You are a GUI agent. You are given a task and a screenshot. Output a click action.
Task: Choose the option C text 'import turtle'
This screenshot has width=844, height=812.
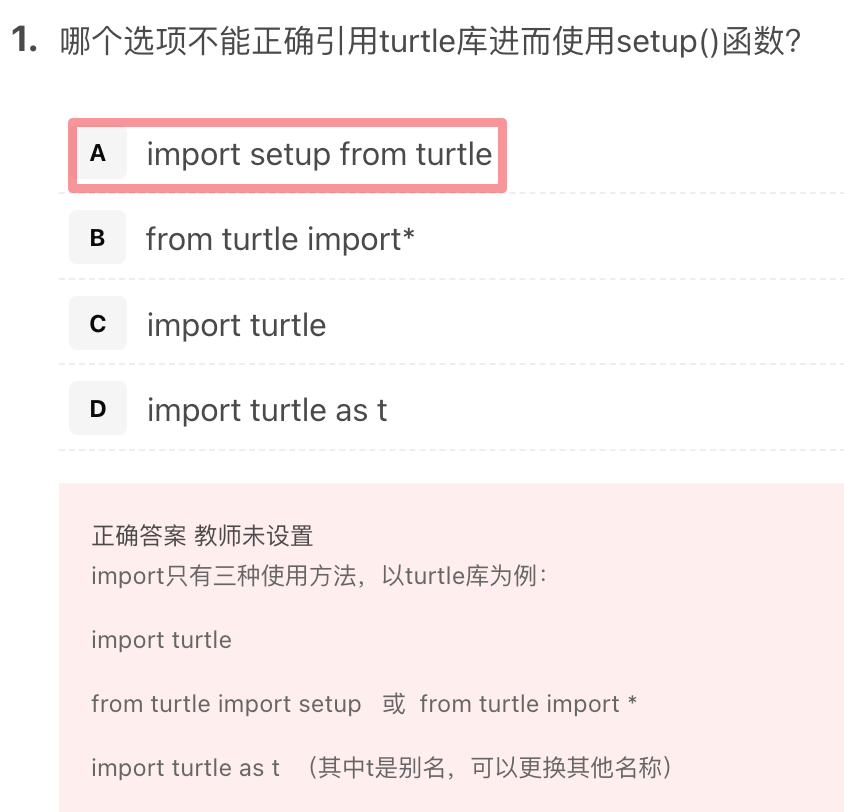point(237,326)
